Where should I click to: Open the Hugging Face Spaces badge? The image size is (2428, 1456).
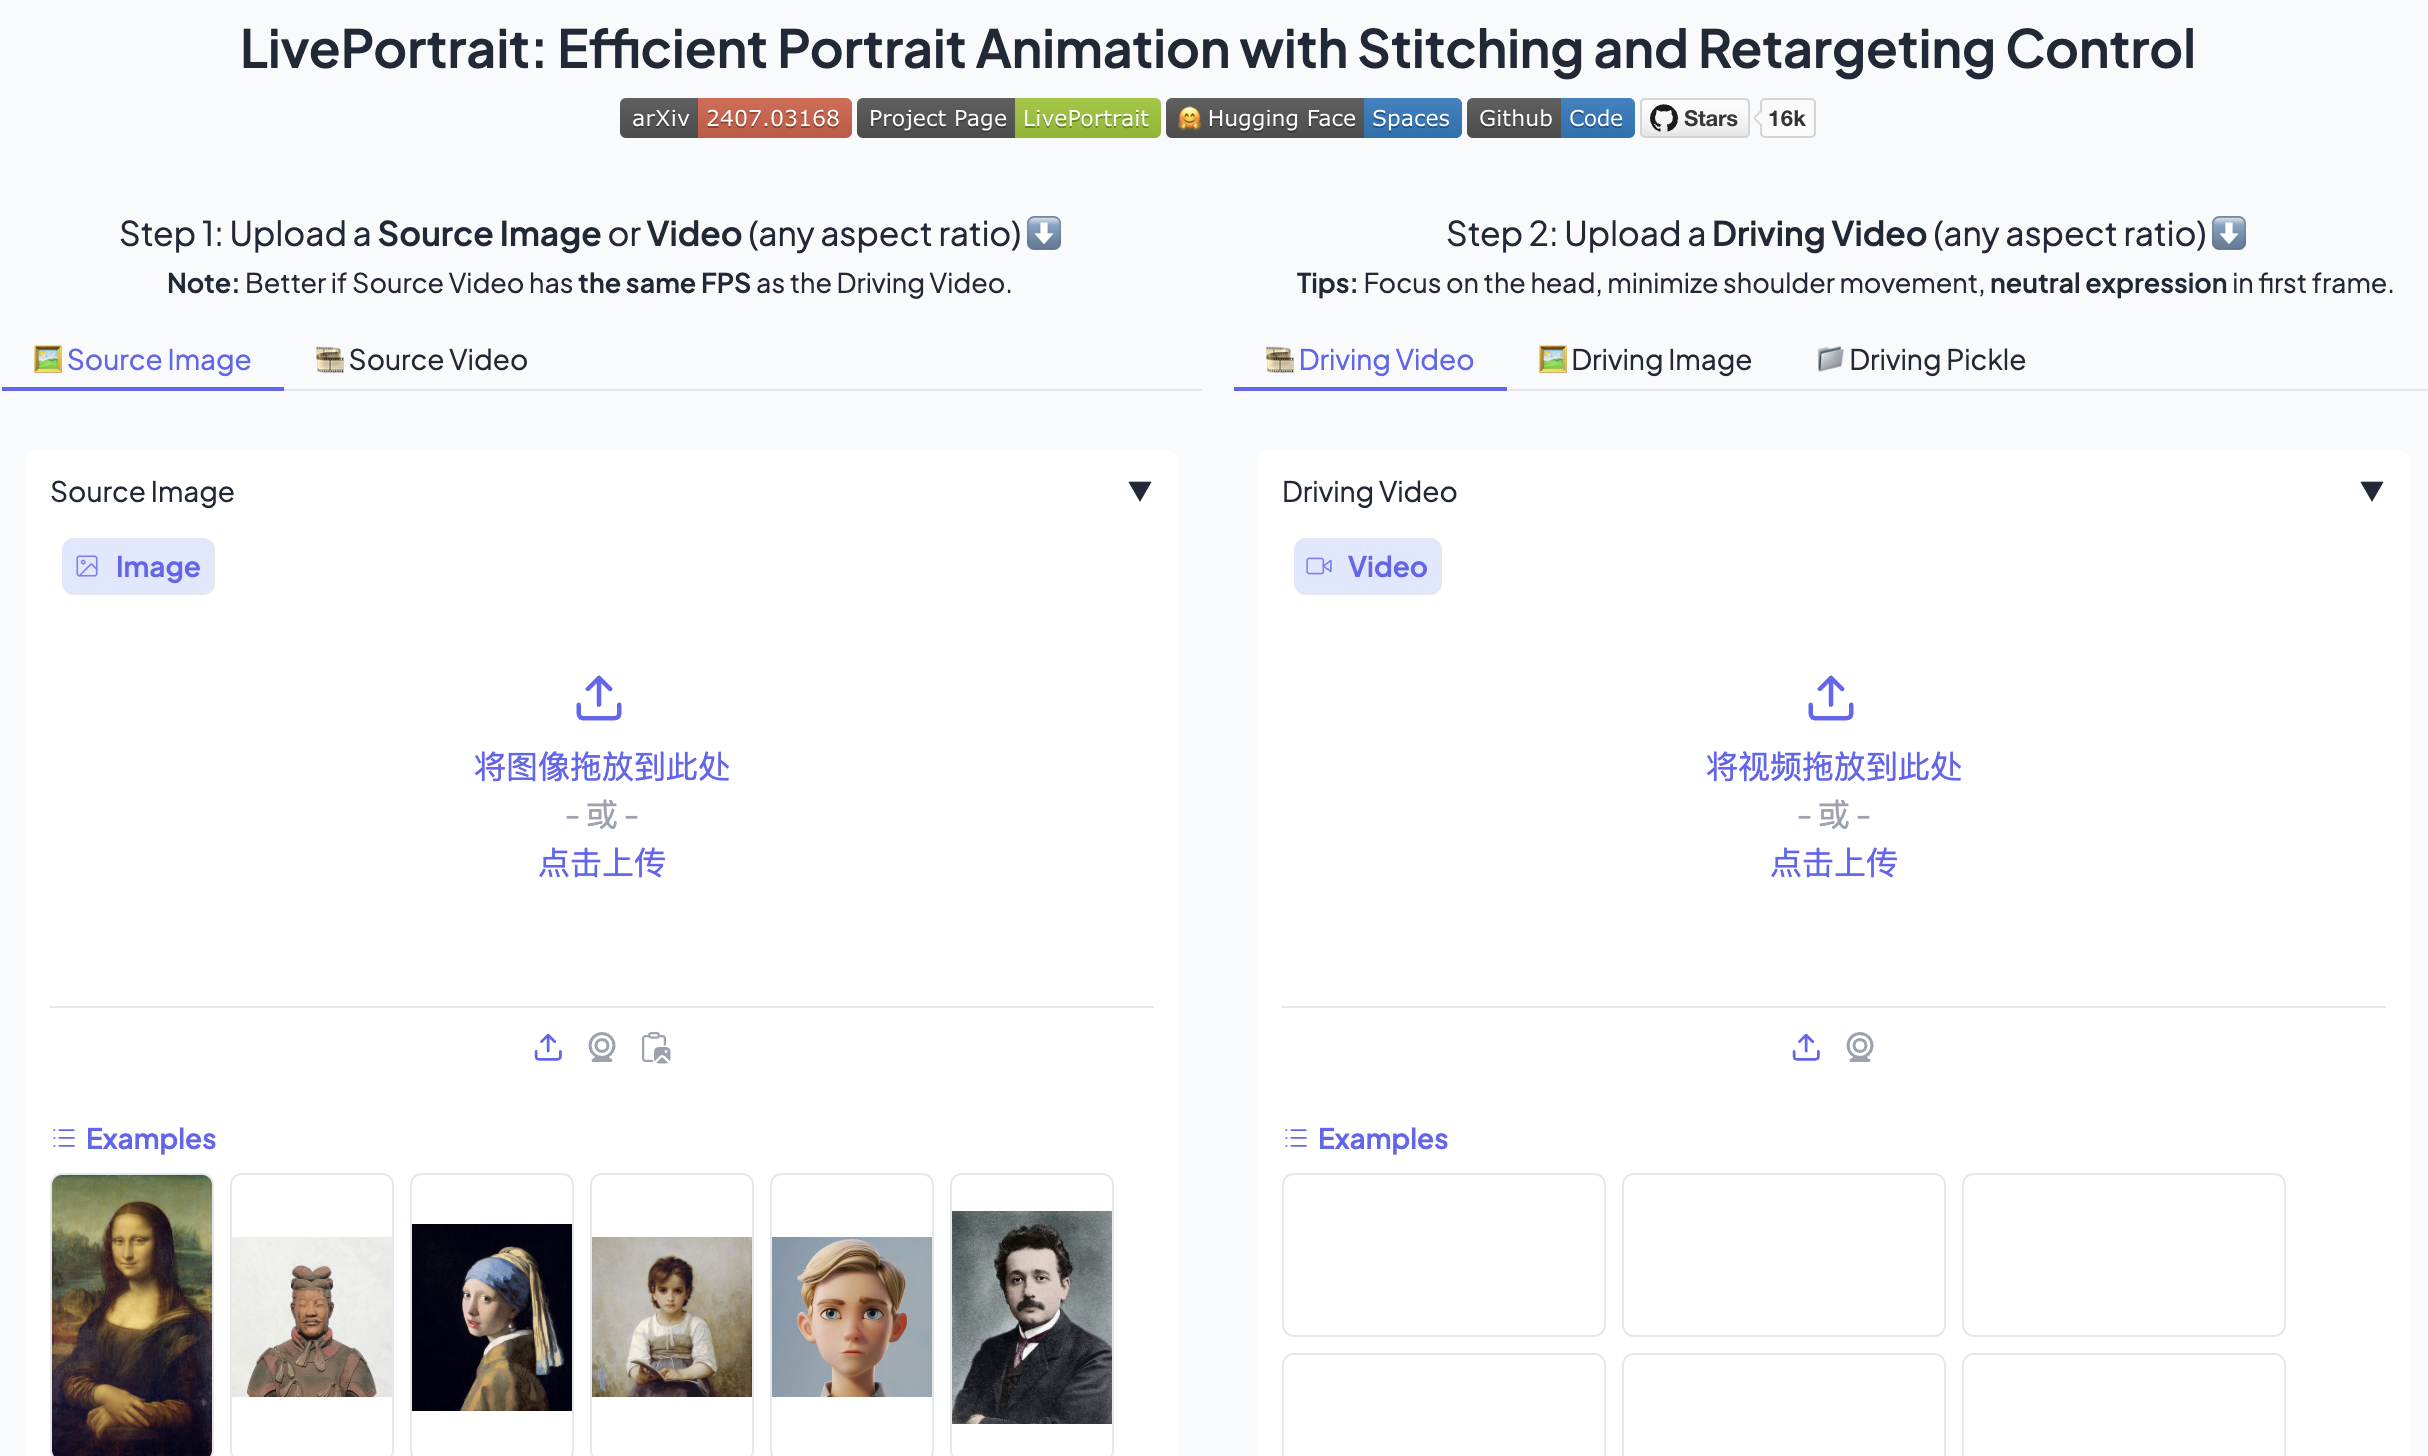(1313, 118)
